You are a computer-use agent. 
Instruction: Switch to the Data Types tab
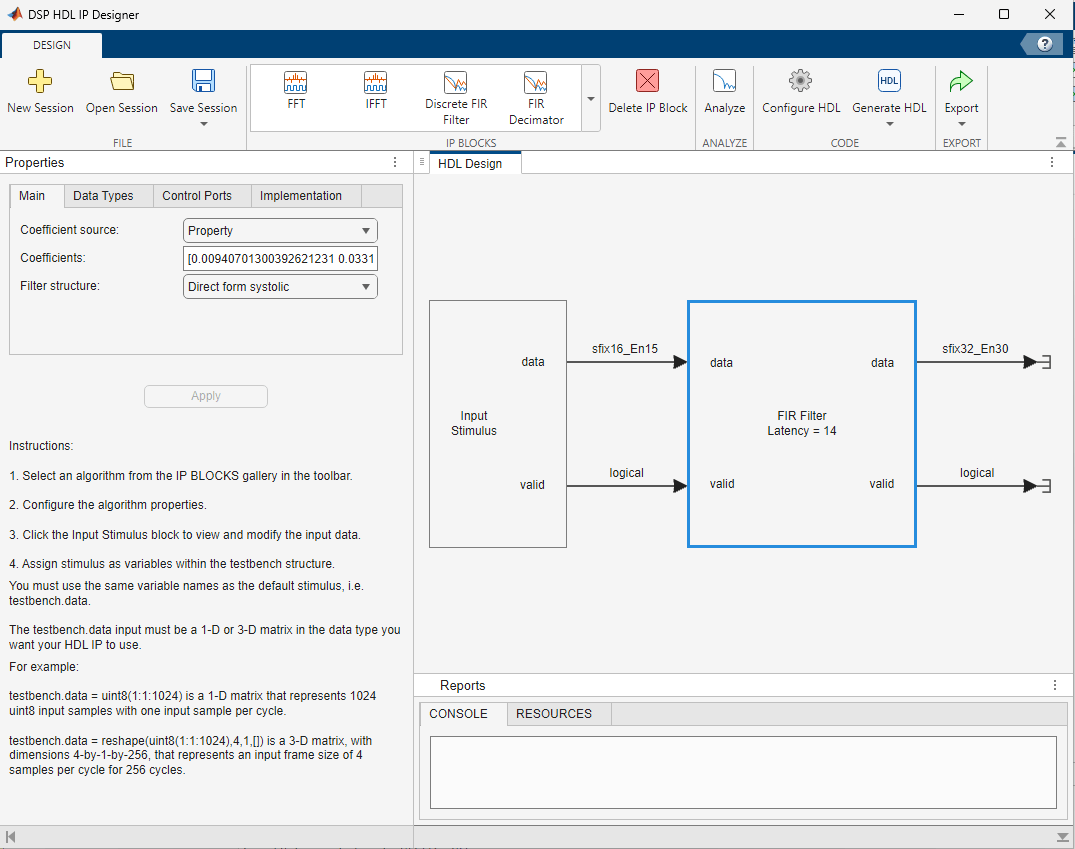107,196
